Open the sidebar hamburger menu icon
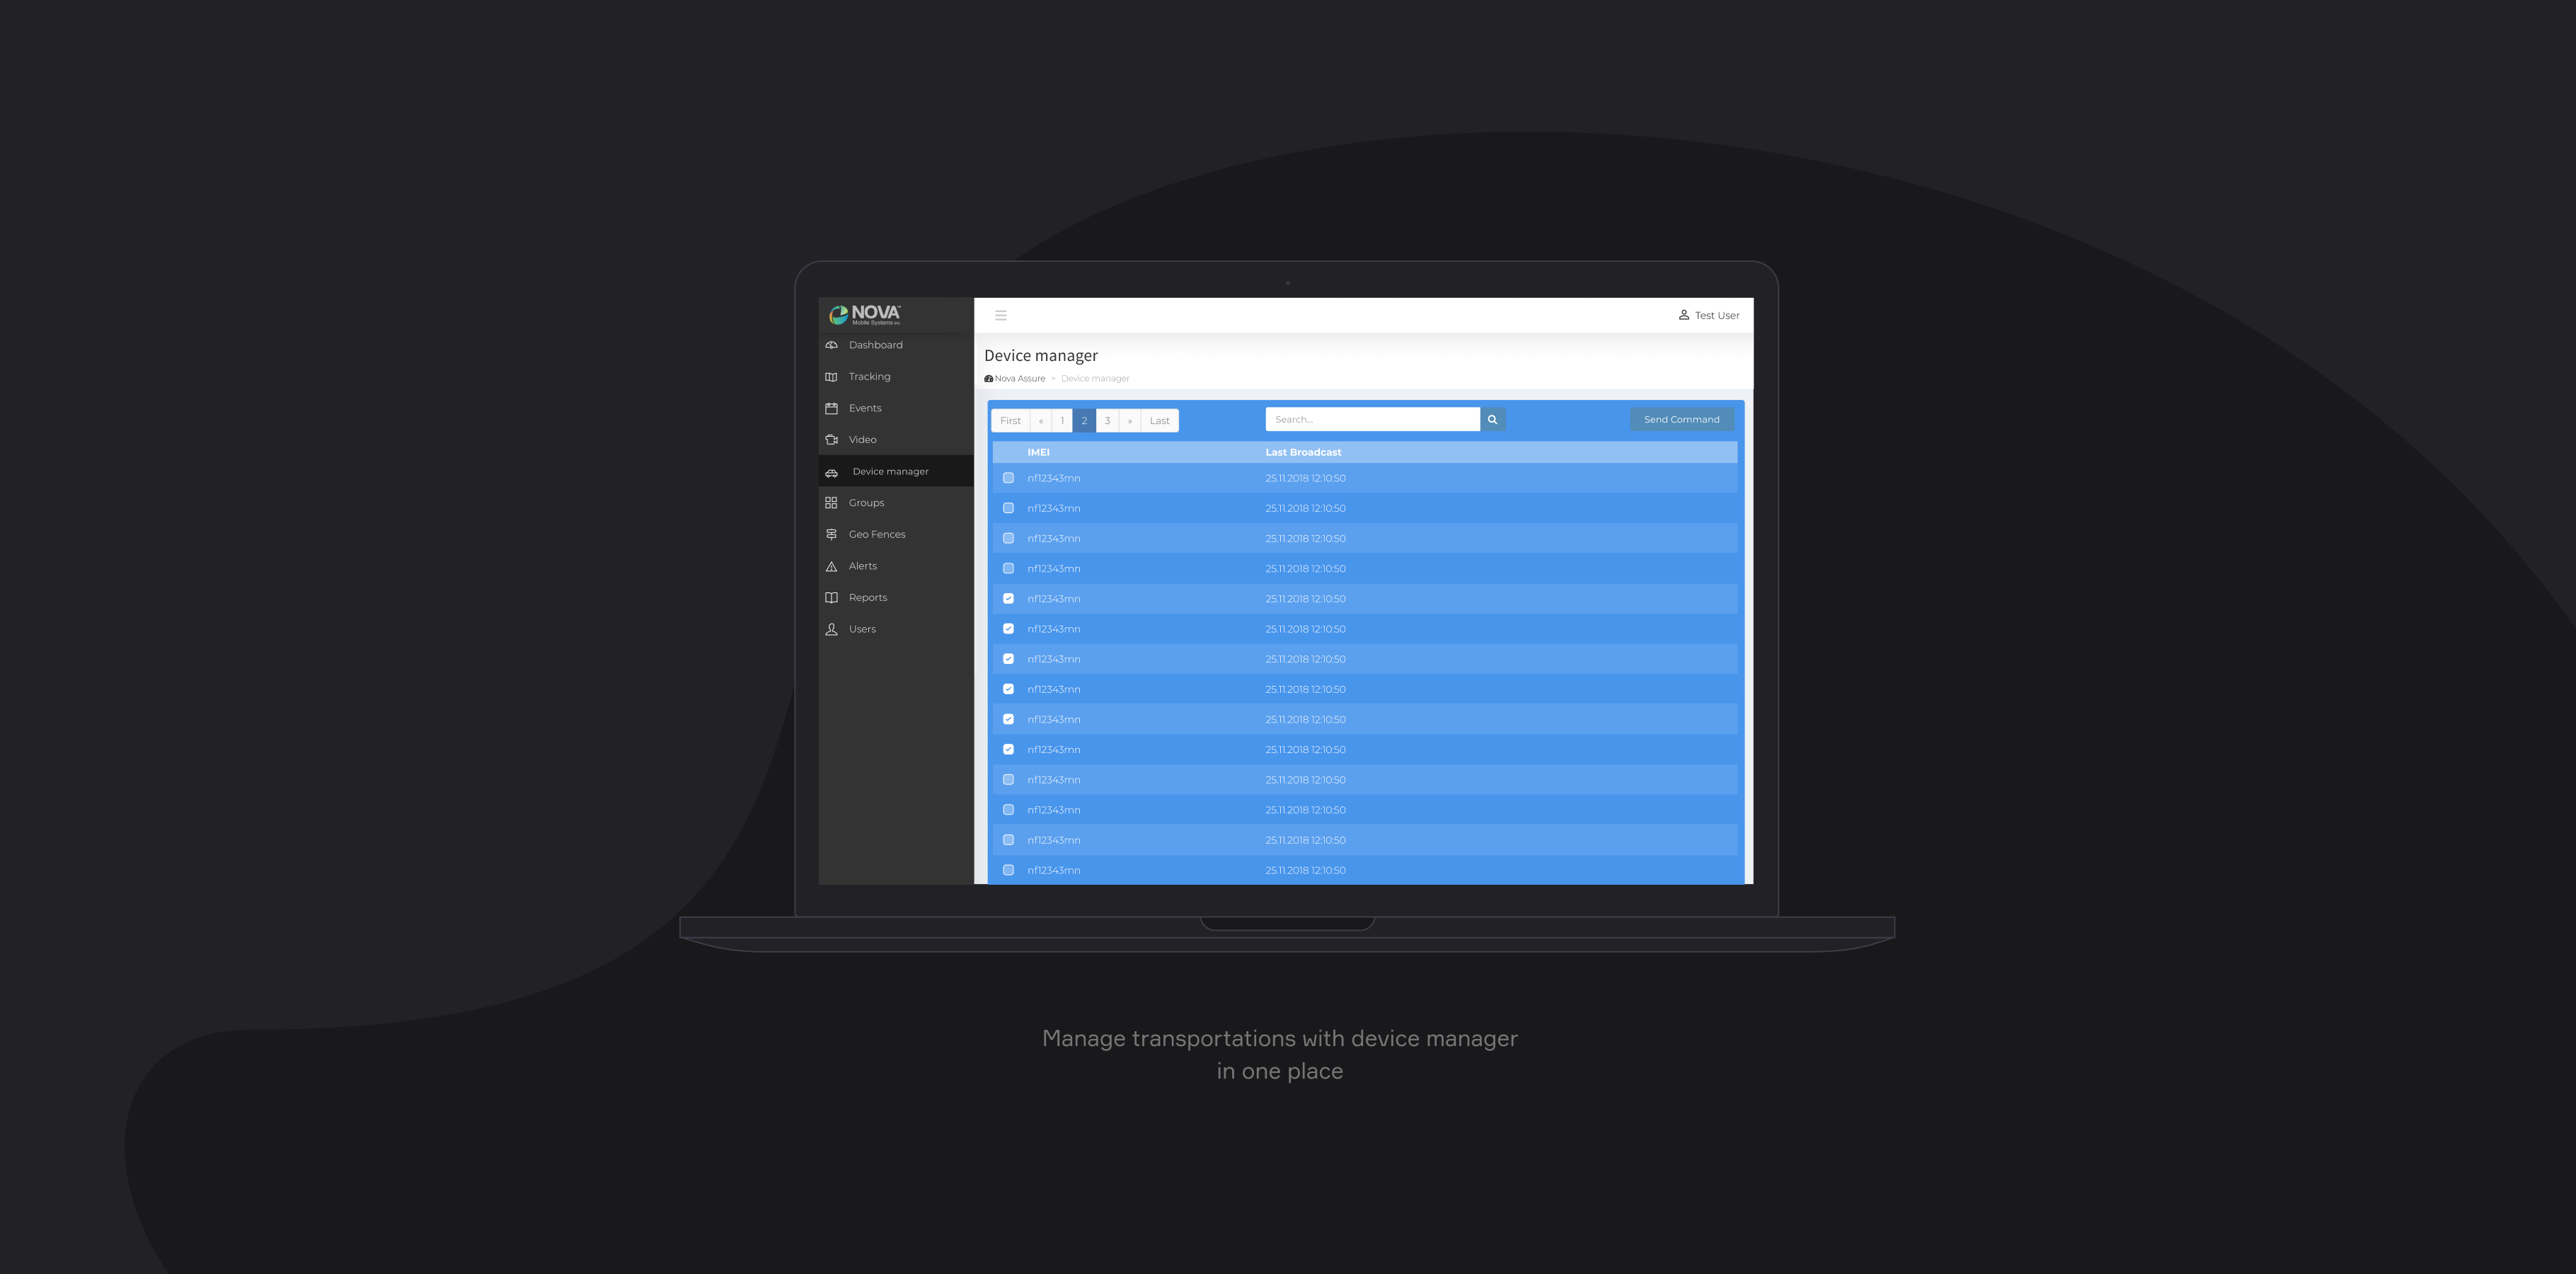Screen dimensions: 2576x1274 click(1001, 316)
